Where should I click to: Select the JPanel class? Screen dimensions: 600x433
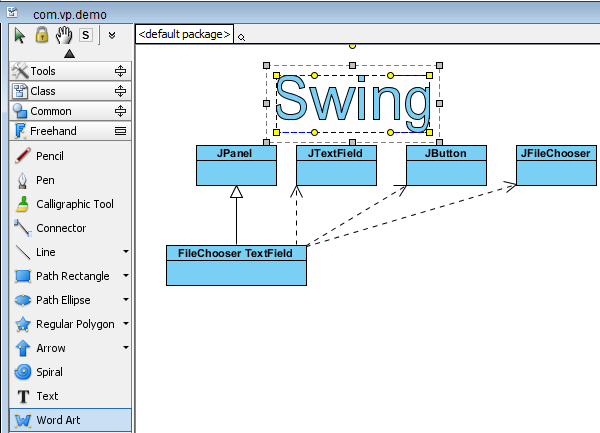(236, 165)
